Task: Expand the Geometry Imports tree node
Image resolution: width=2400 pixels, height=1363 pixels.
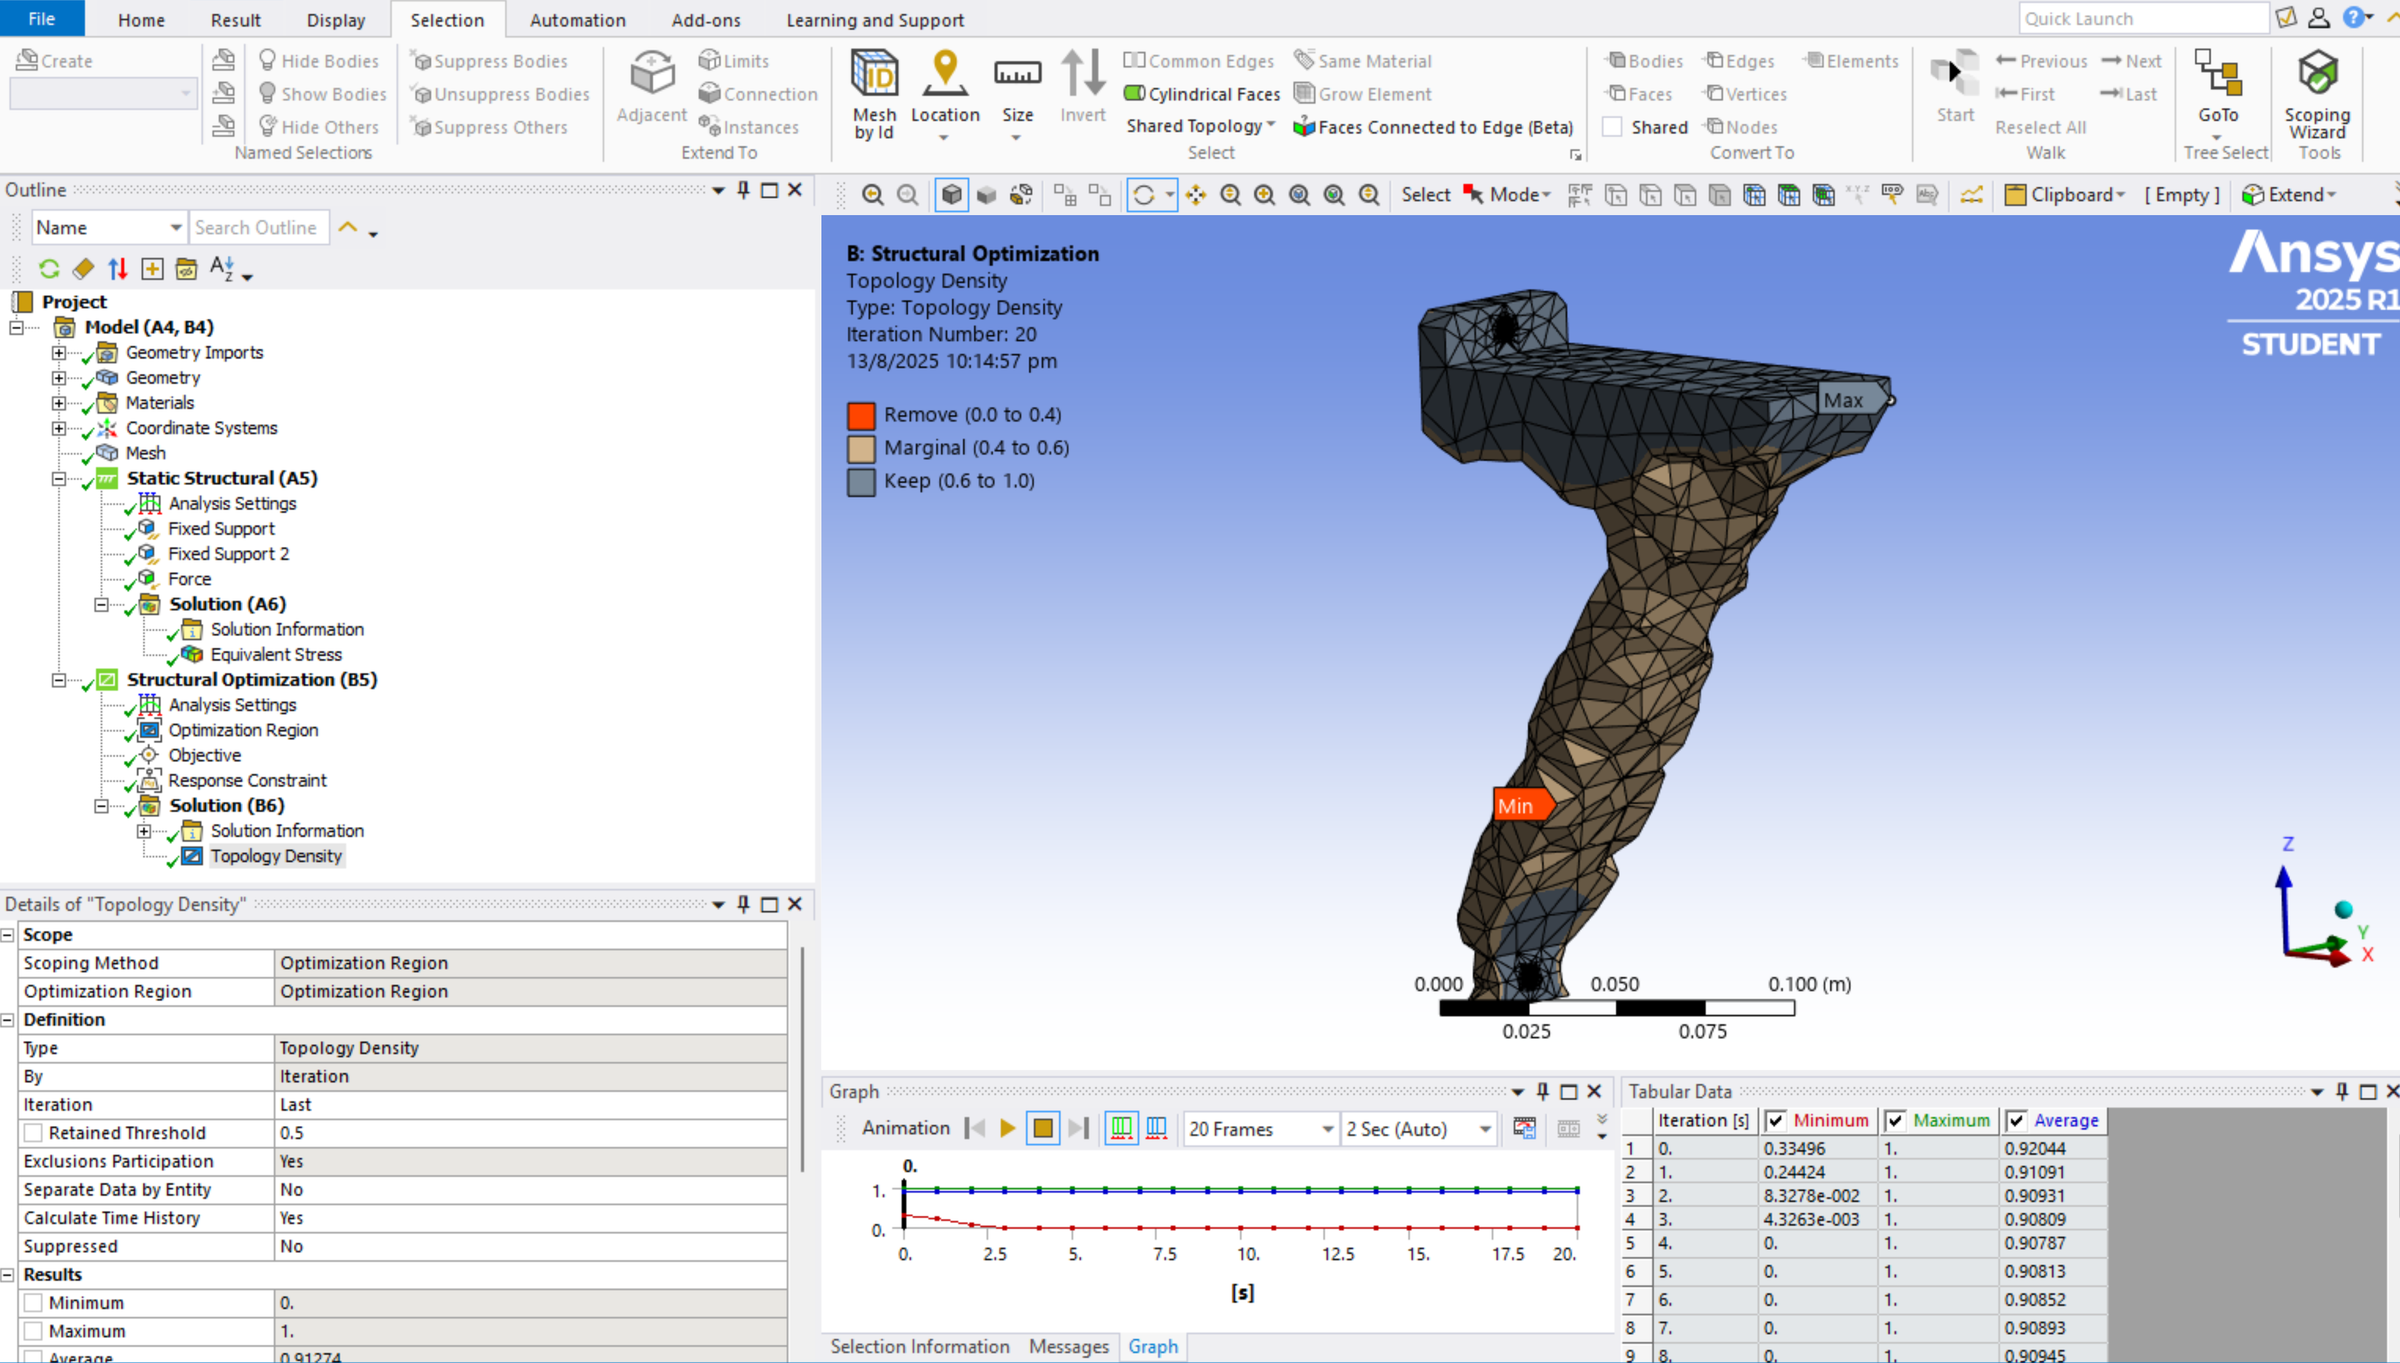Action: (x=60, y=352)
